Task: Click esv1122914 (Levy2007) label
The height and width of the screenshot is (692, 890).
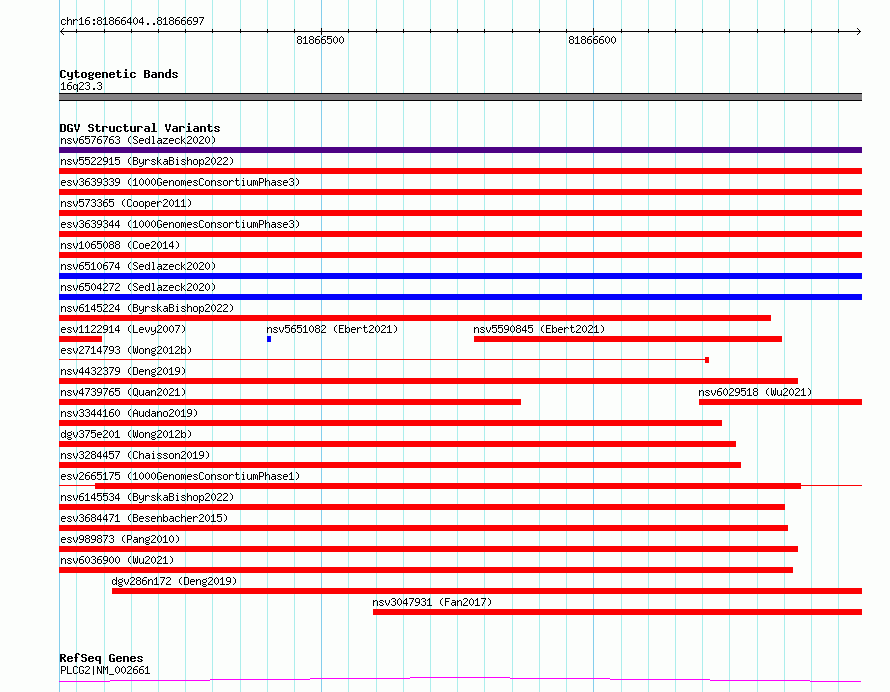Action: click(x=123, y=329)
